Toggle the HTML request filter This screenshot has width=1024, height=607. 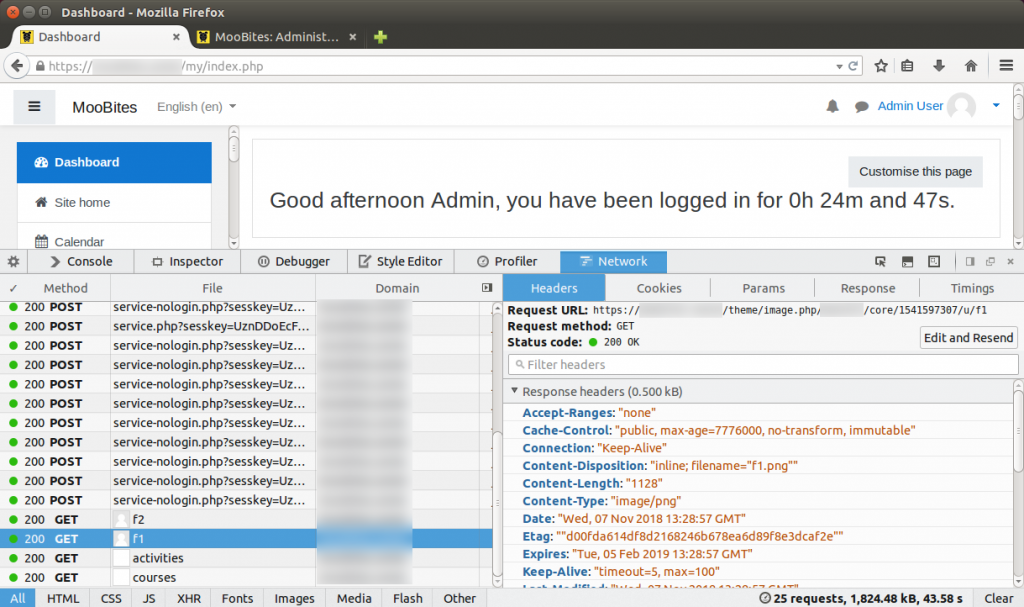pos(63,599)
